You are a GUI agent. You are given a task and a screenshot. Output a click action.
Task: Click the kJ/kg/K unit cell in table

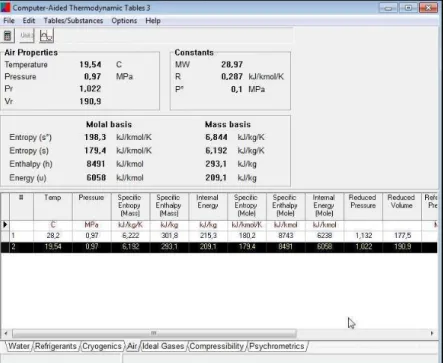pos(130,225)
